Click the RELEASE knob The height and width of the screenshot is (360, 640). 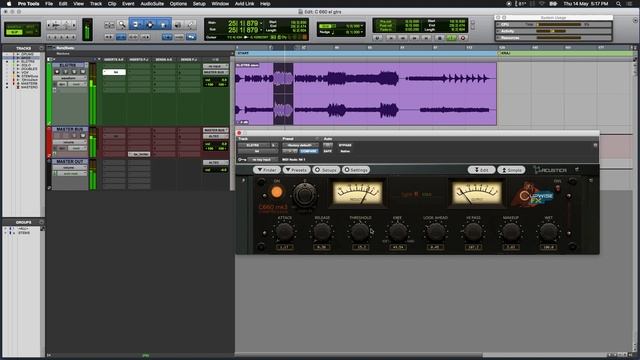coord(322,232)
